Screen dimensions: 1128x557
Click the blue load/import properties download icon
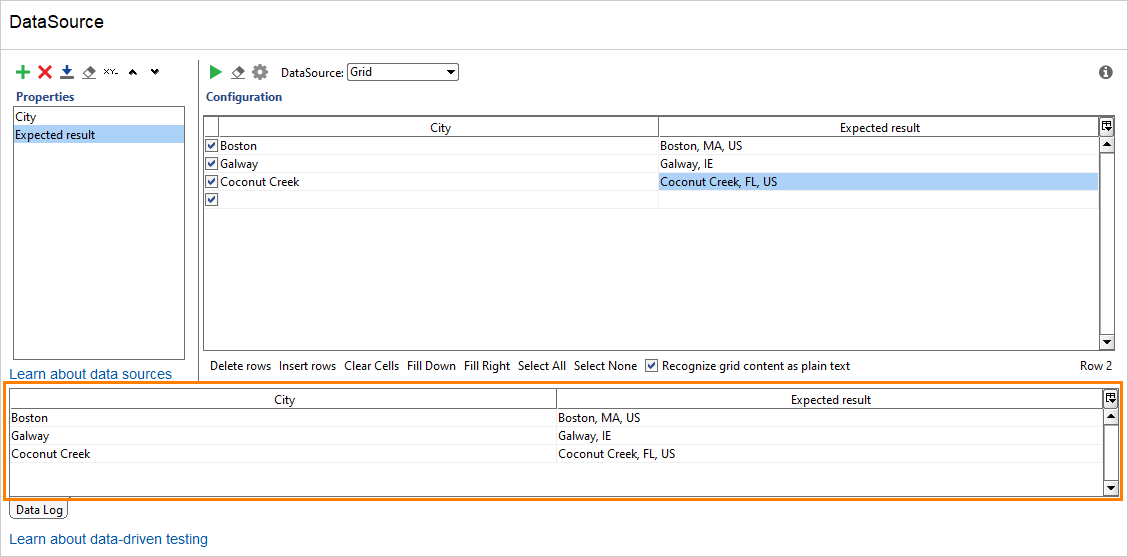[67, 72]
